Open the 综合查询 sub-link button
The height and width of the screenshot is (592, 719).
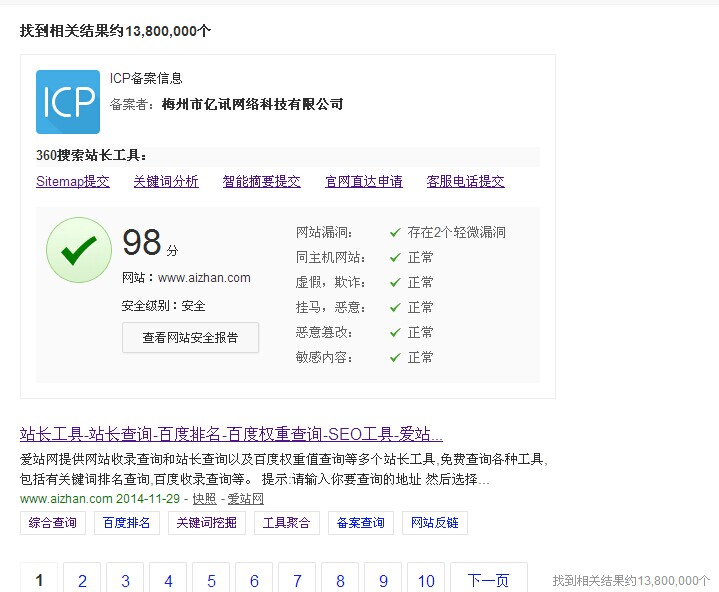pyautogui.click(x=53, y=523)
